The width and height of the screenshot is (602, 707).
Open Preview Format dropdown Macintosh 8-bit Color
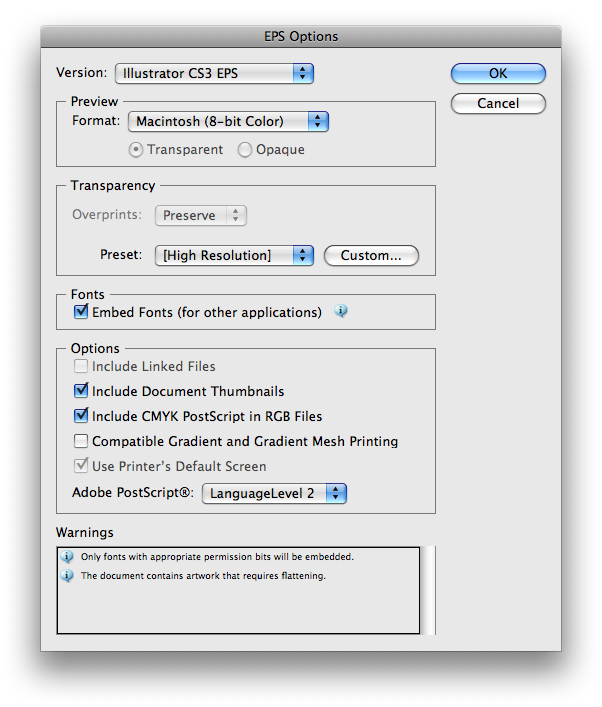tap(228, 121)
